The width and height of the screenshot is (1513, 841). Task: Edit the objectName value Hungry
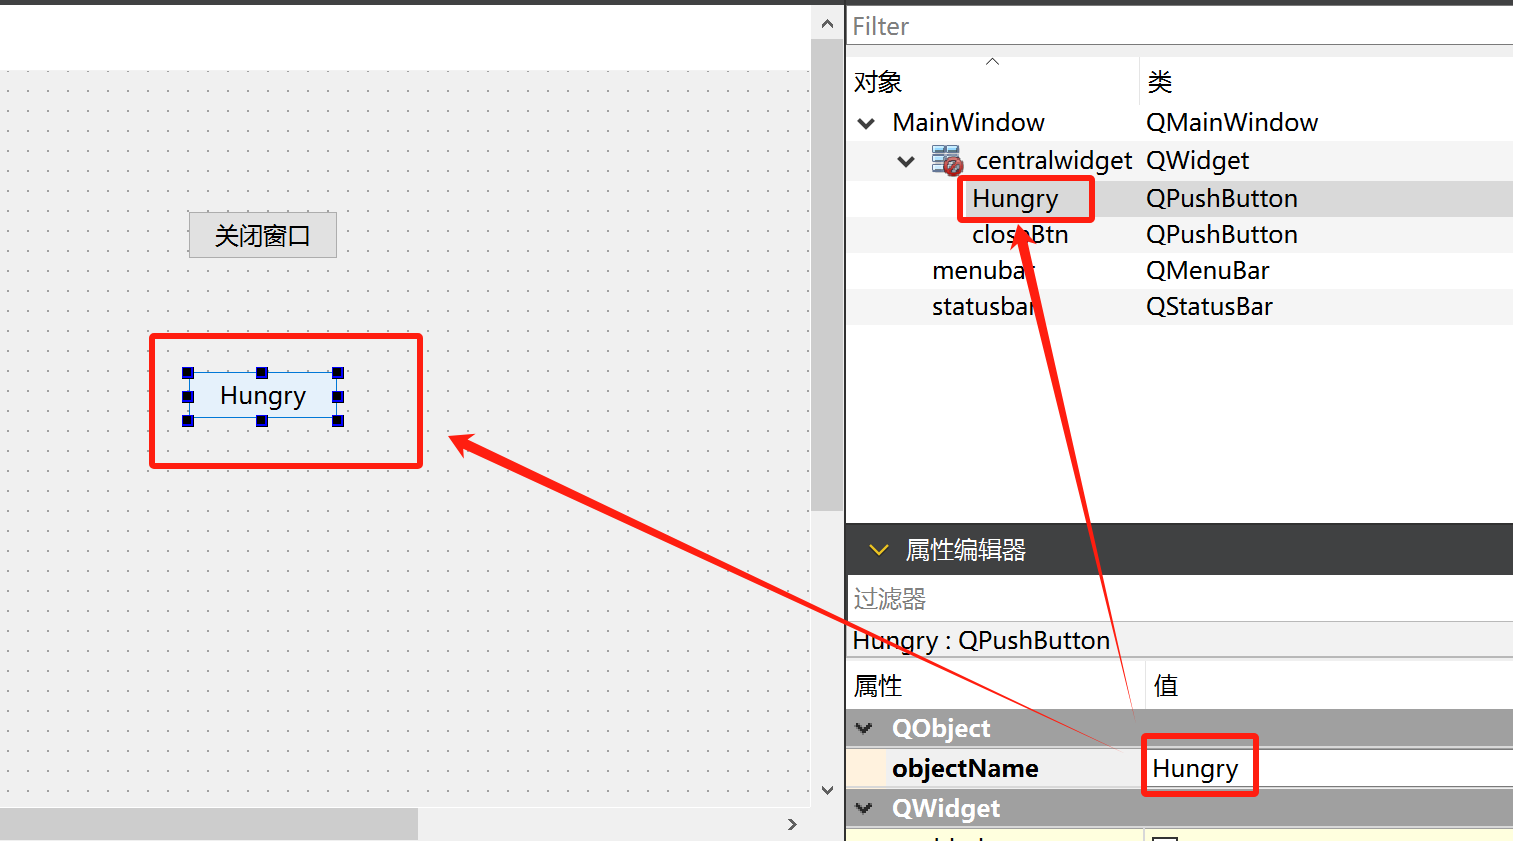pos(1195,768)
